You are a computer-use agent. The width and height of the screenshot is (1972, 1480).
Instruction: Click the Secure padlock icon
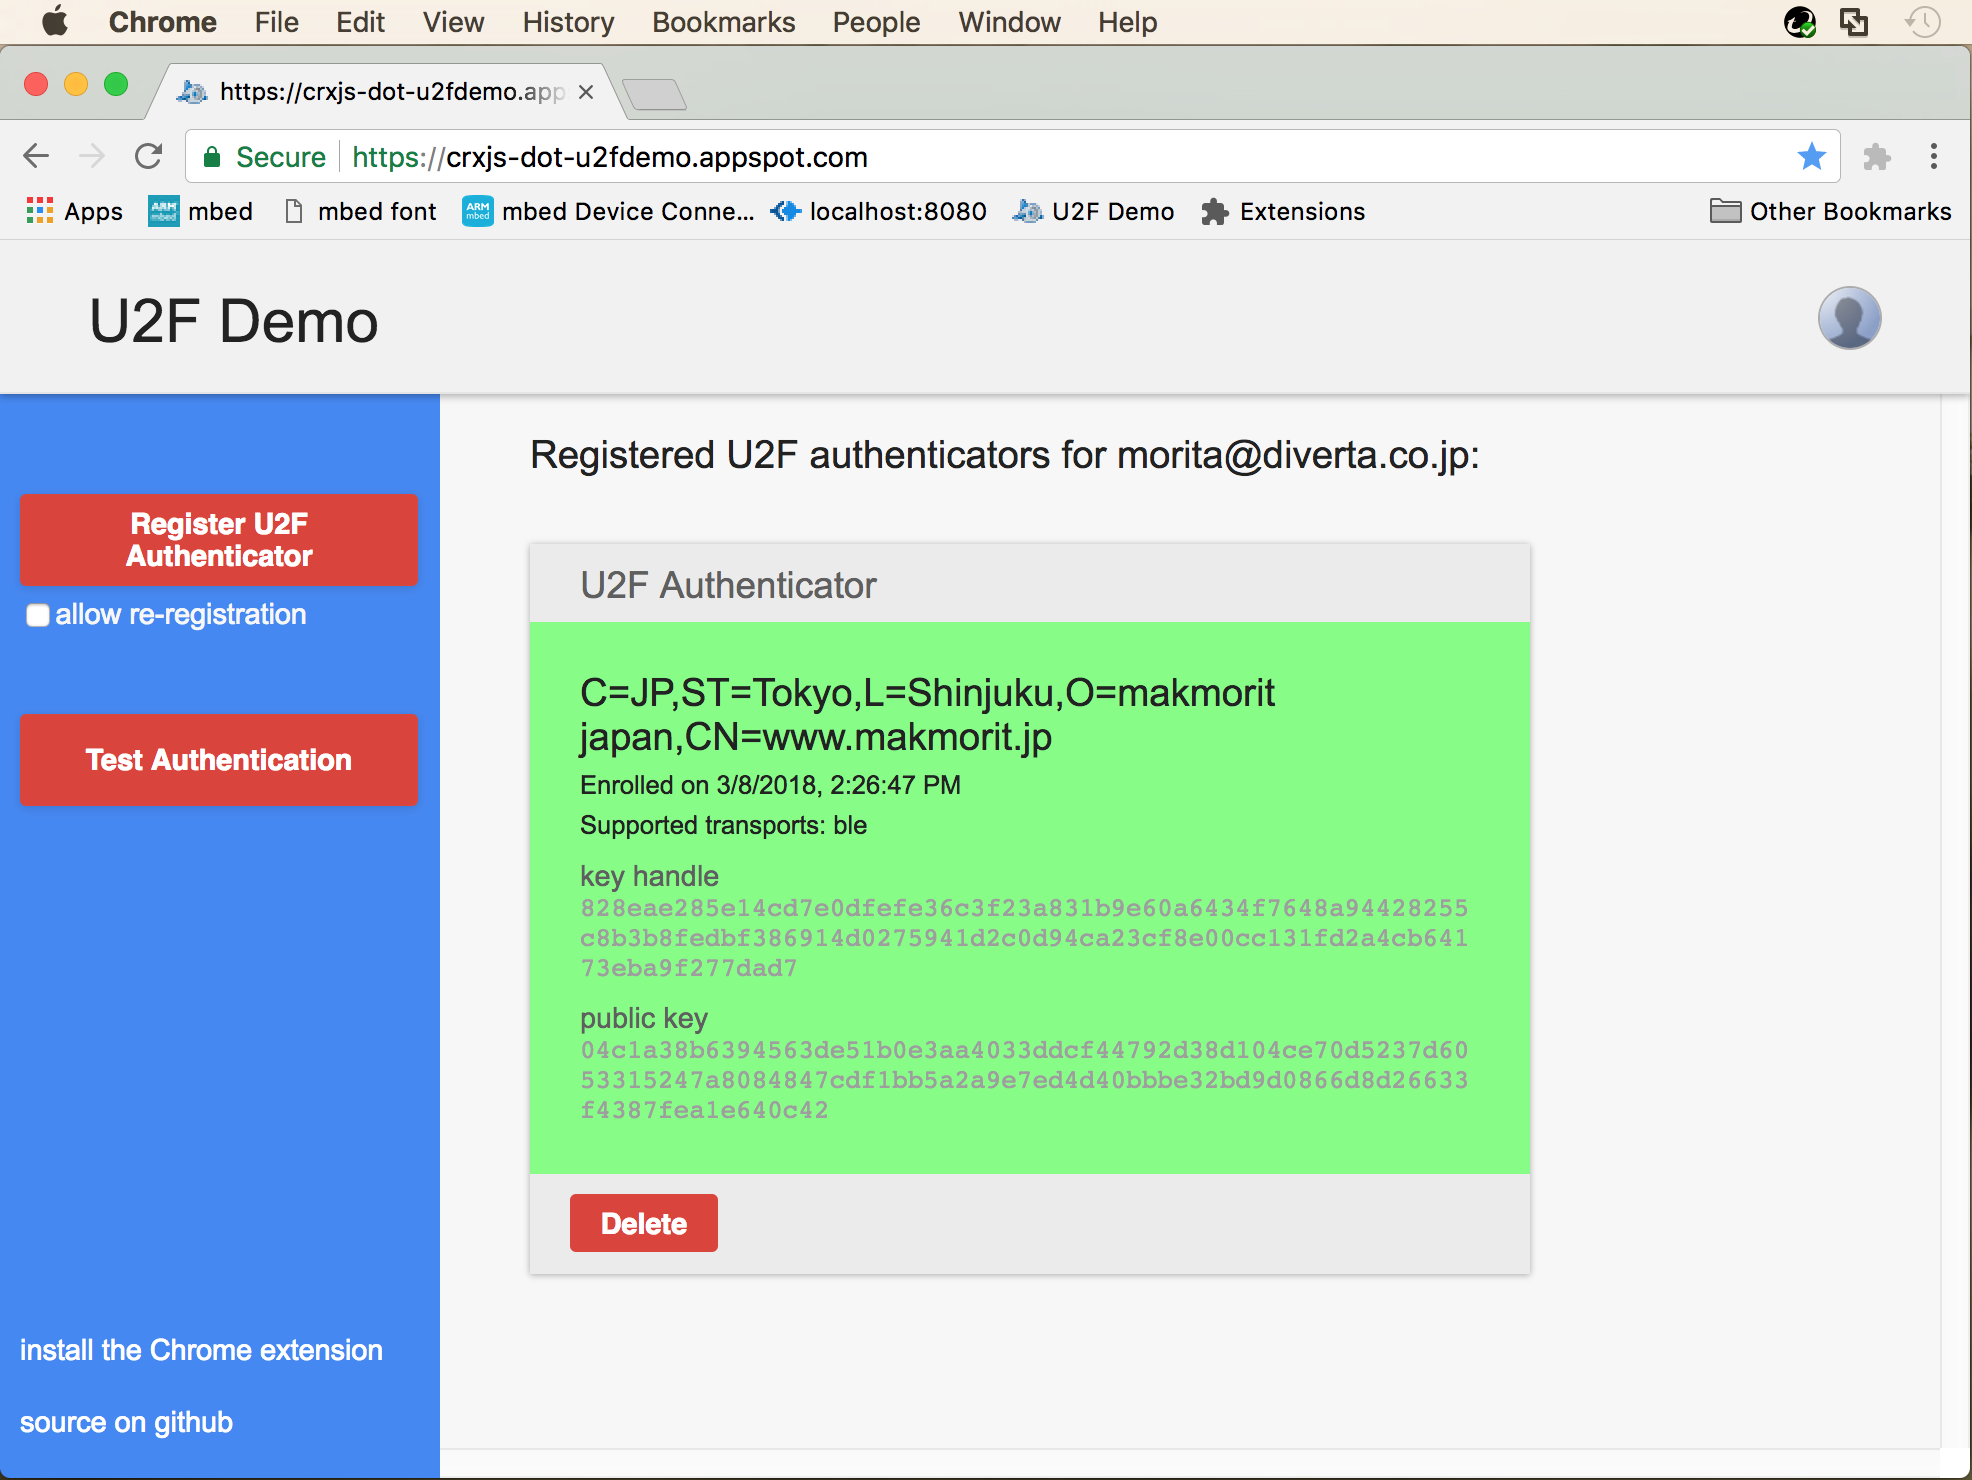tap(213, 156)
